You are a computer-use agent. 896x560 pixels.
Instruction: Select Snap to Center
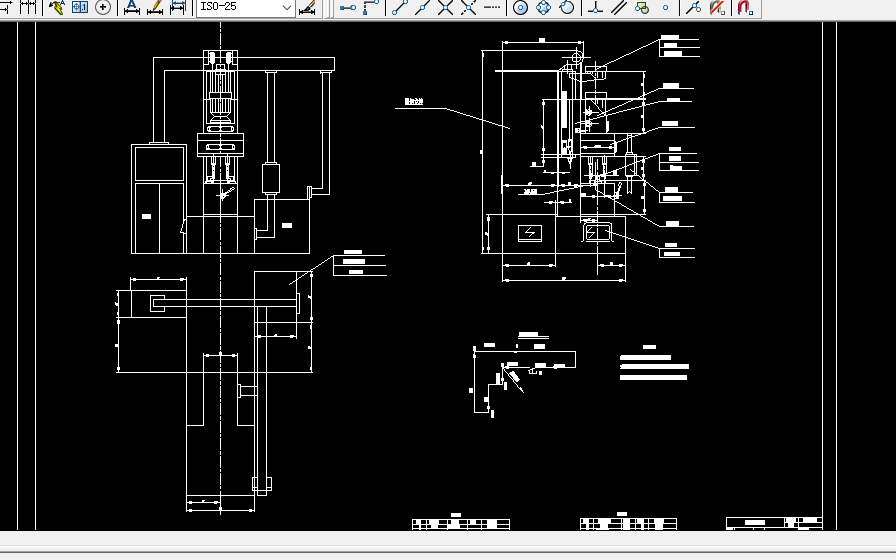click(x=520, y=7)
